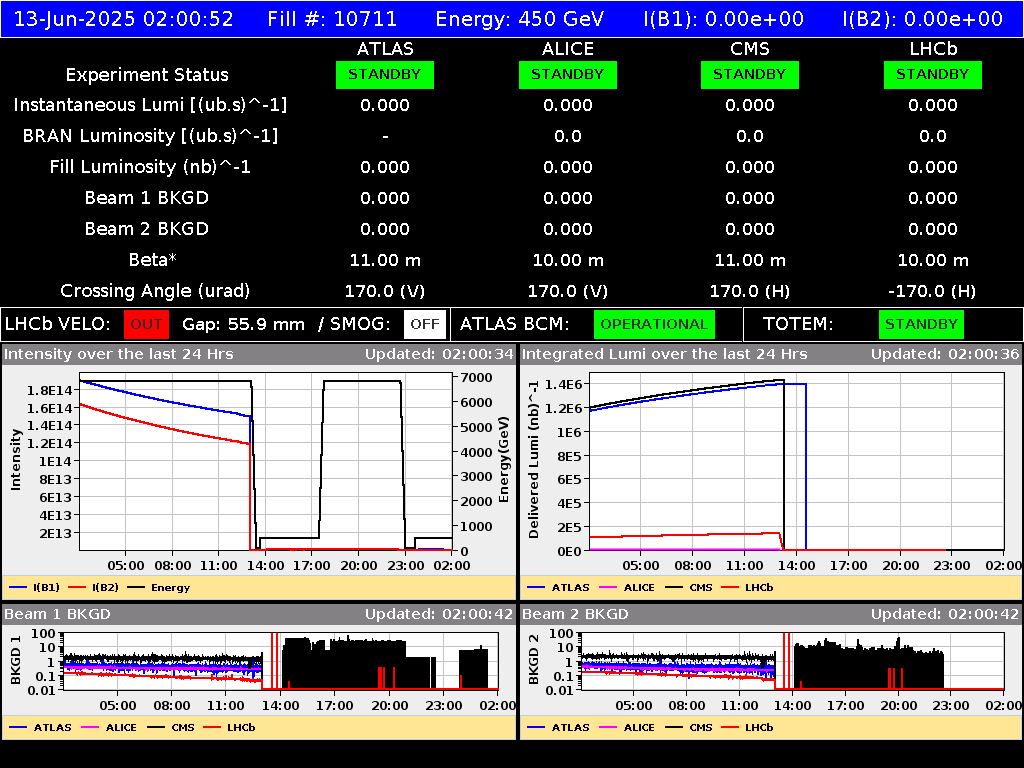The width and height of the screenshot is (1024, 768).
Task: Click the CMS STANDBY status indicator
Action: pyautogui.click(x=750, y=75)
